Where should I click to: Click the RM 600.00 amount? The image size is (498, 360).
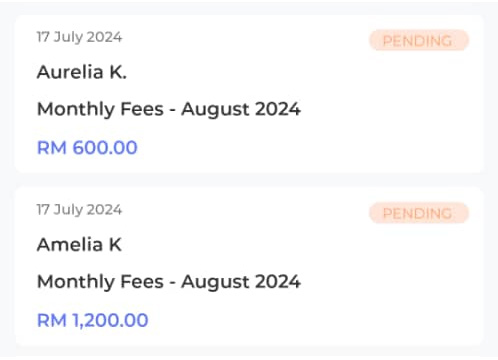click(x=87, y=147)
